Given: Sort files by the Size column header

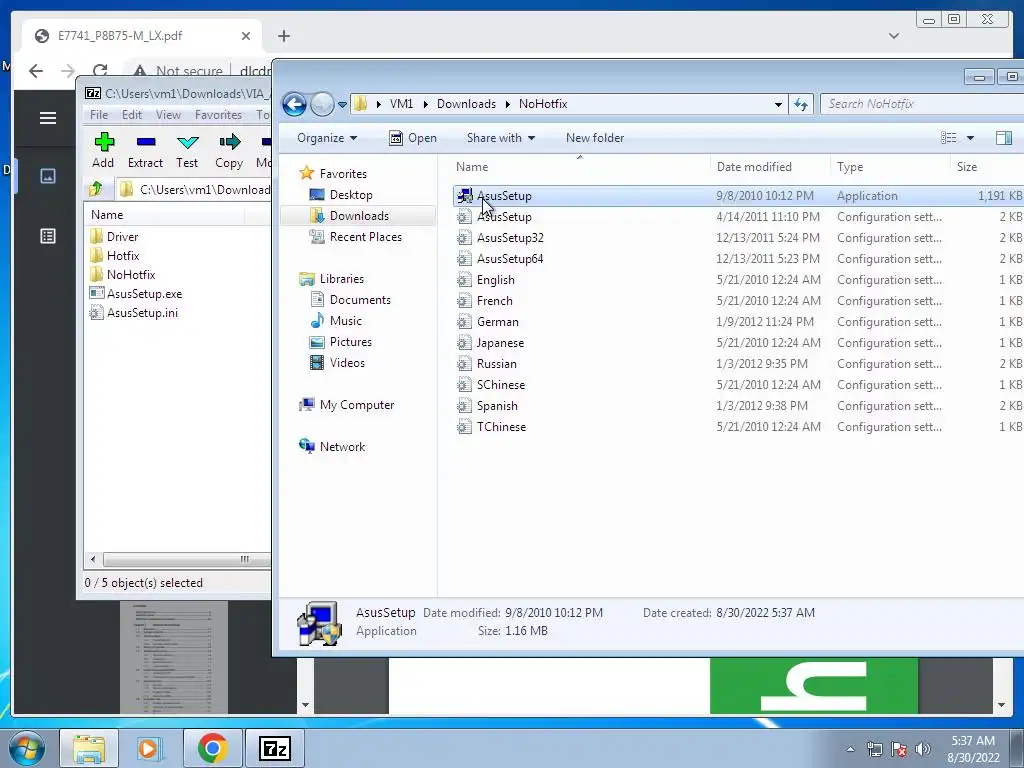Looking at the screenshot, I should coord(986,167).
